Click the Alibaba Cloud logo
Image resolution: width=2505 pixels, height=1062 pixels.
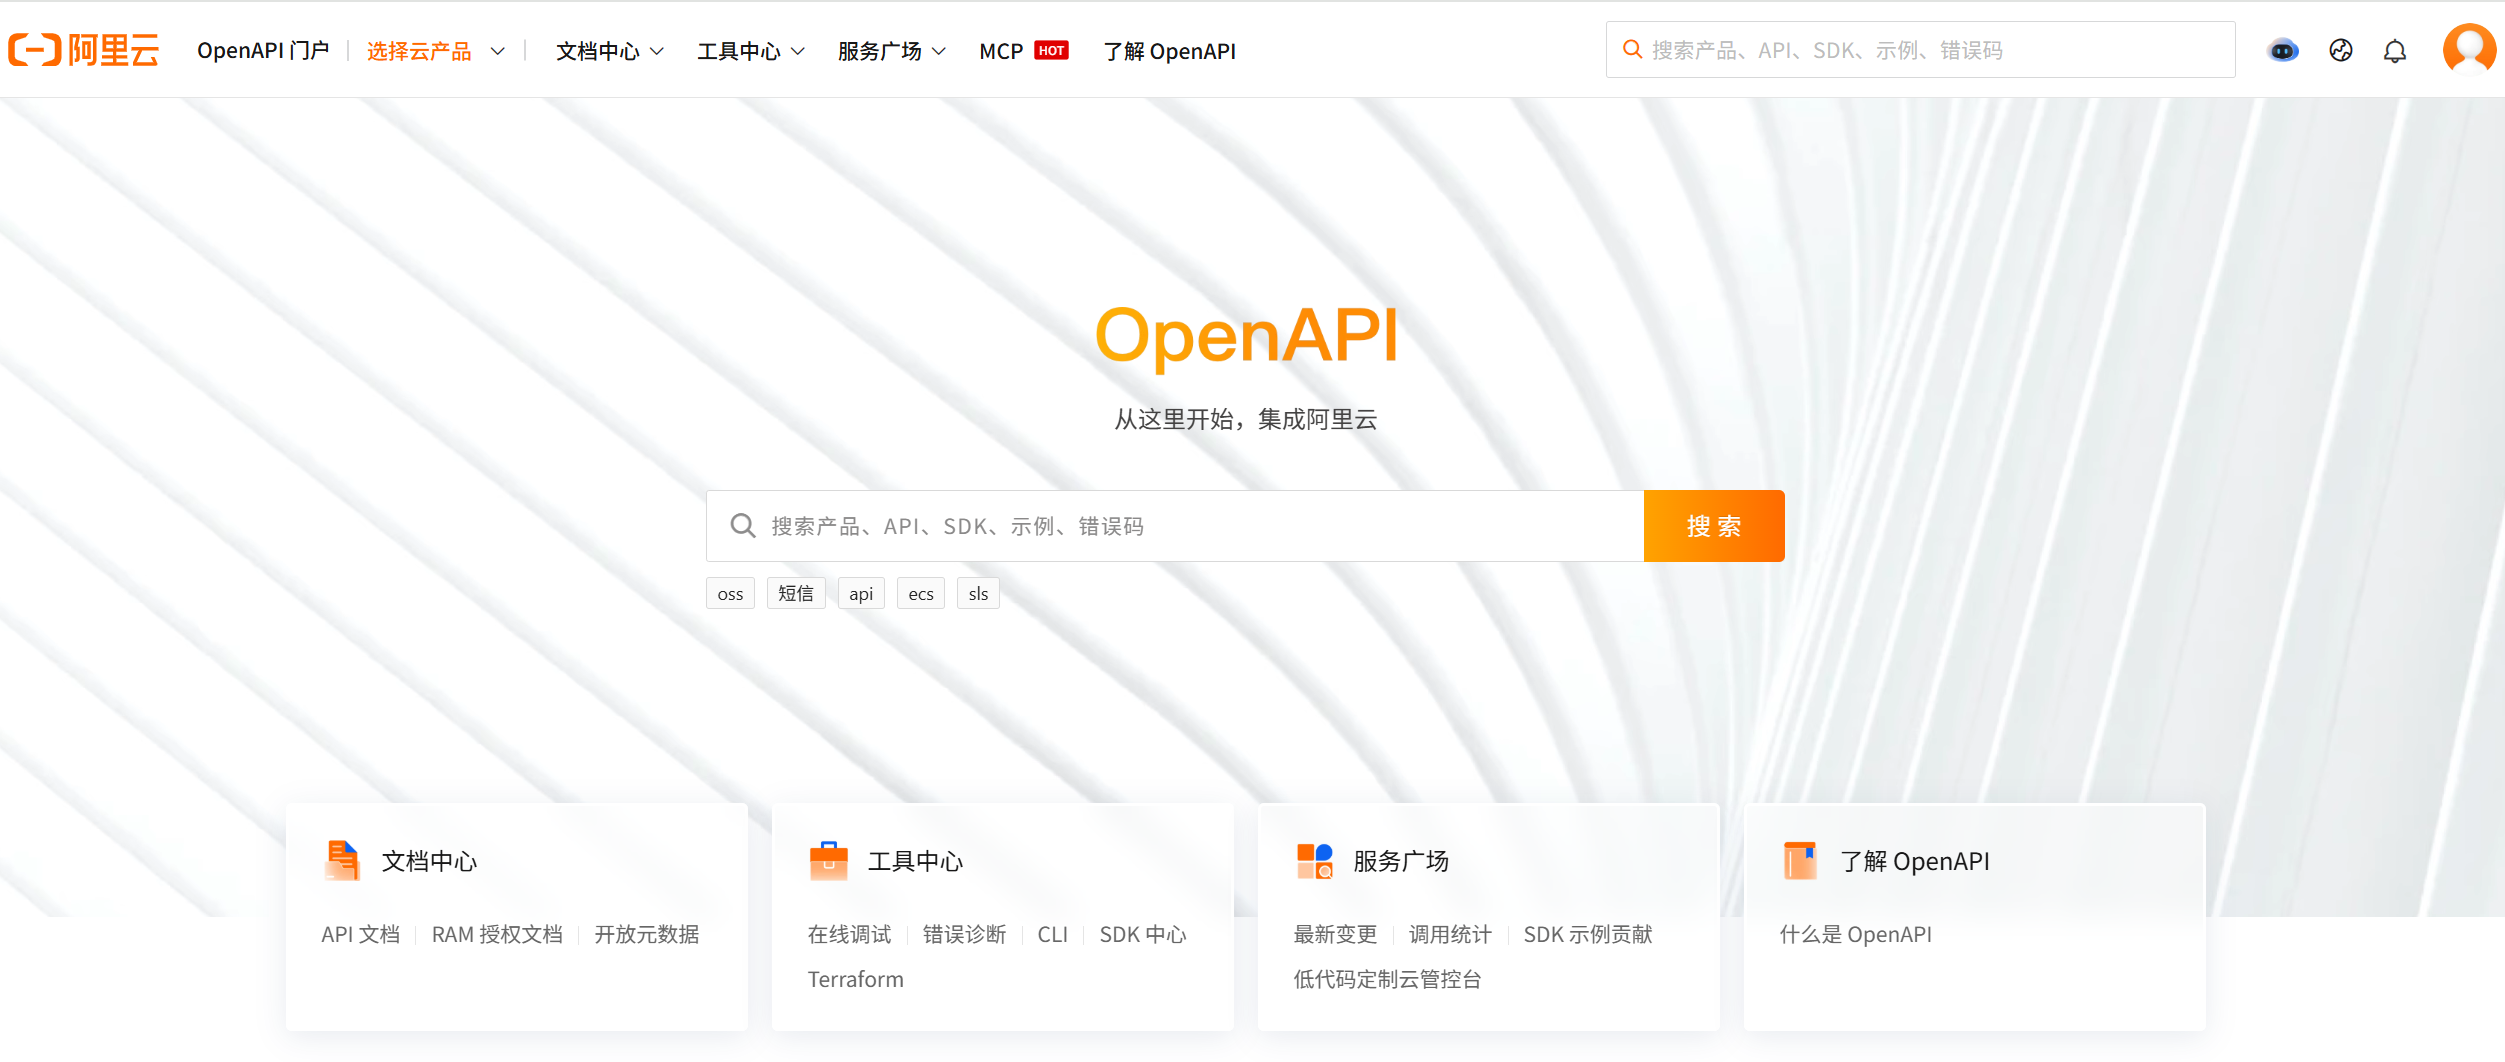pyautogui.click(x=84, y=50)
